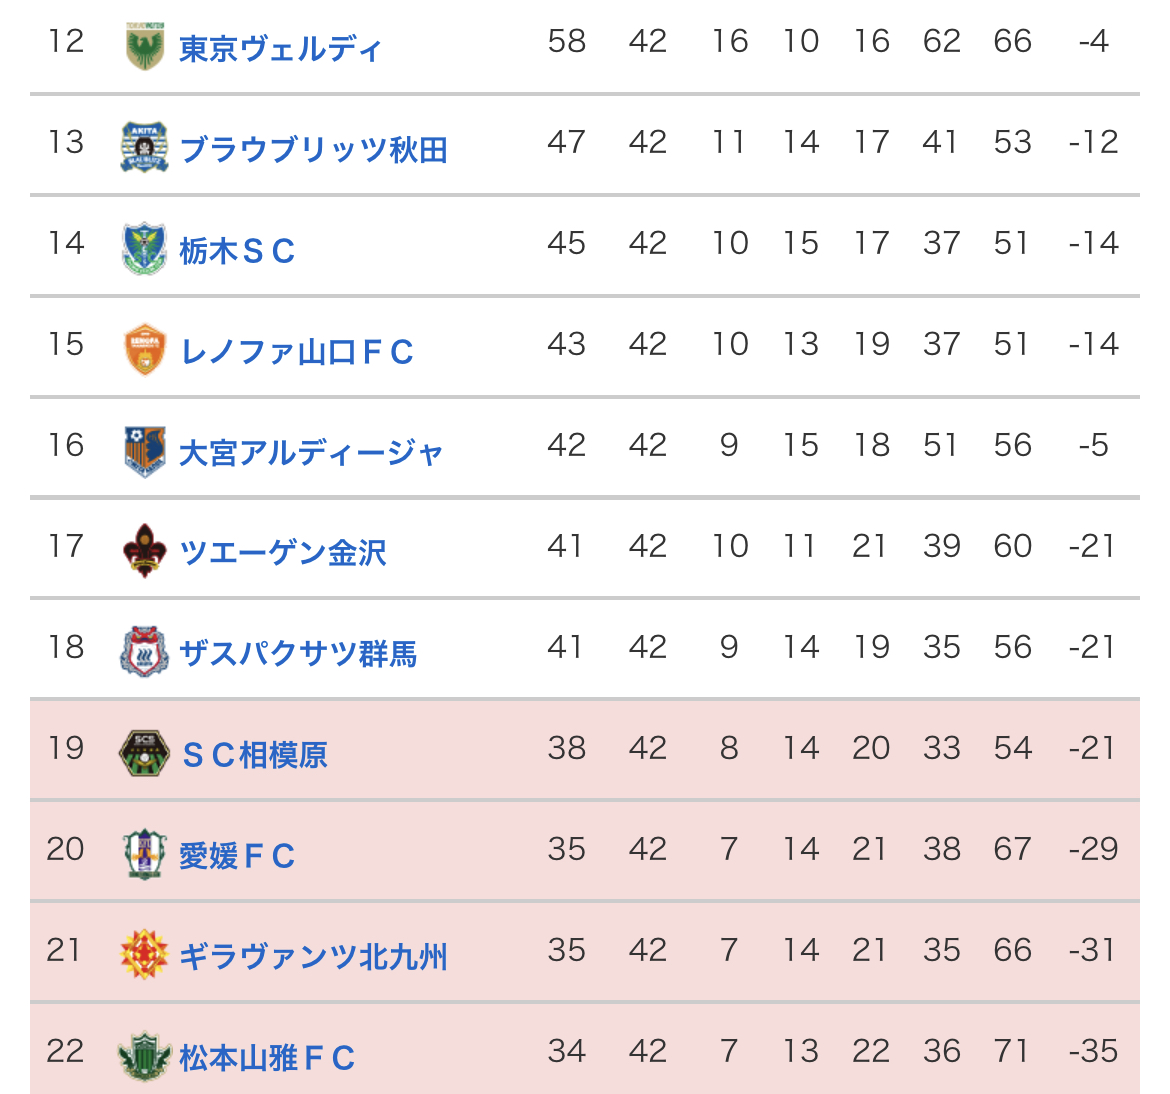Open the ＳＣ相模原 team link
Viewport: 1170px width, 1094px height.
tap(254, 755)
